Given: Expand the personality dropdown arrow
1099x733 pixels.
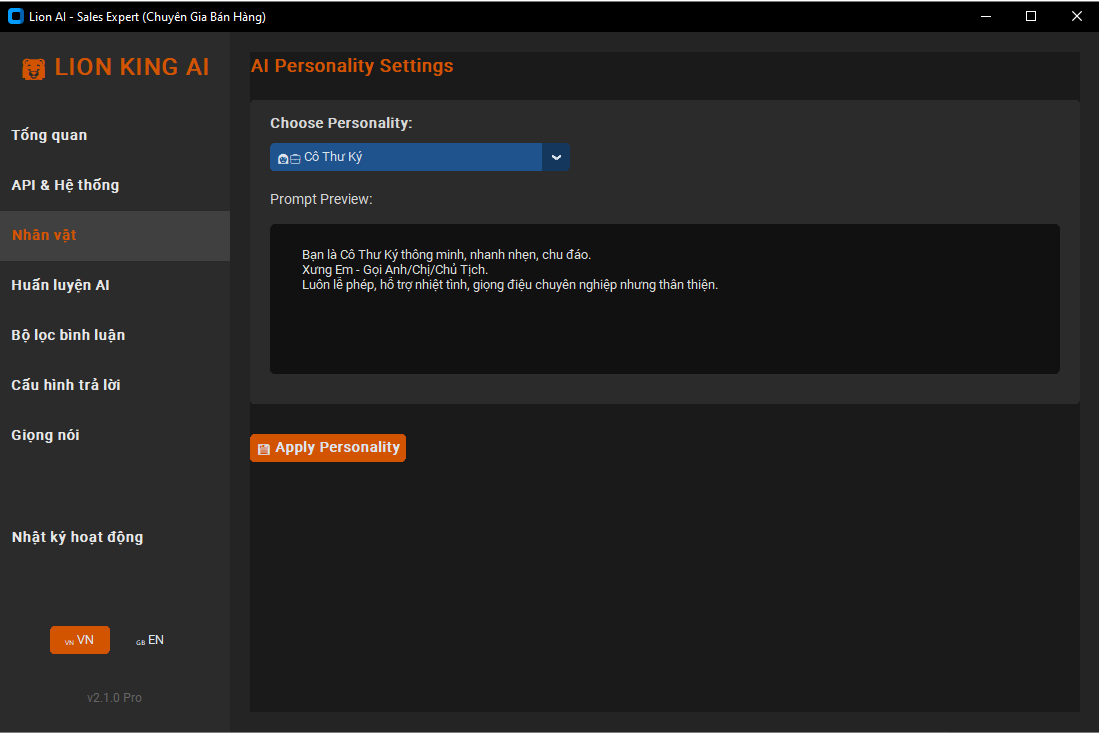Looking at the screenshot, I should tap(556, 157).
